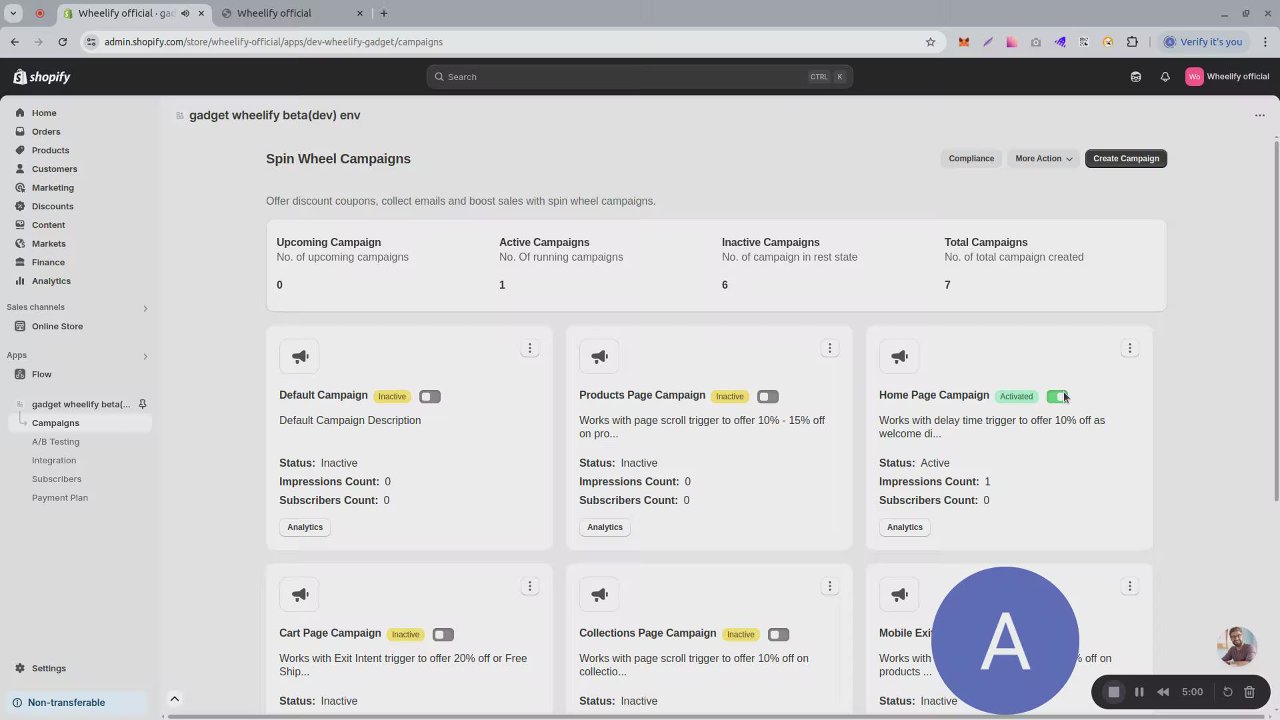Toggle the Default Campaign switch on

click(x=430, y=397)
